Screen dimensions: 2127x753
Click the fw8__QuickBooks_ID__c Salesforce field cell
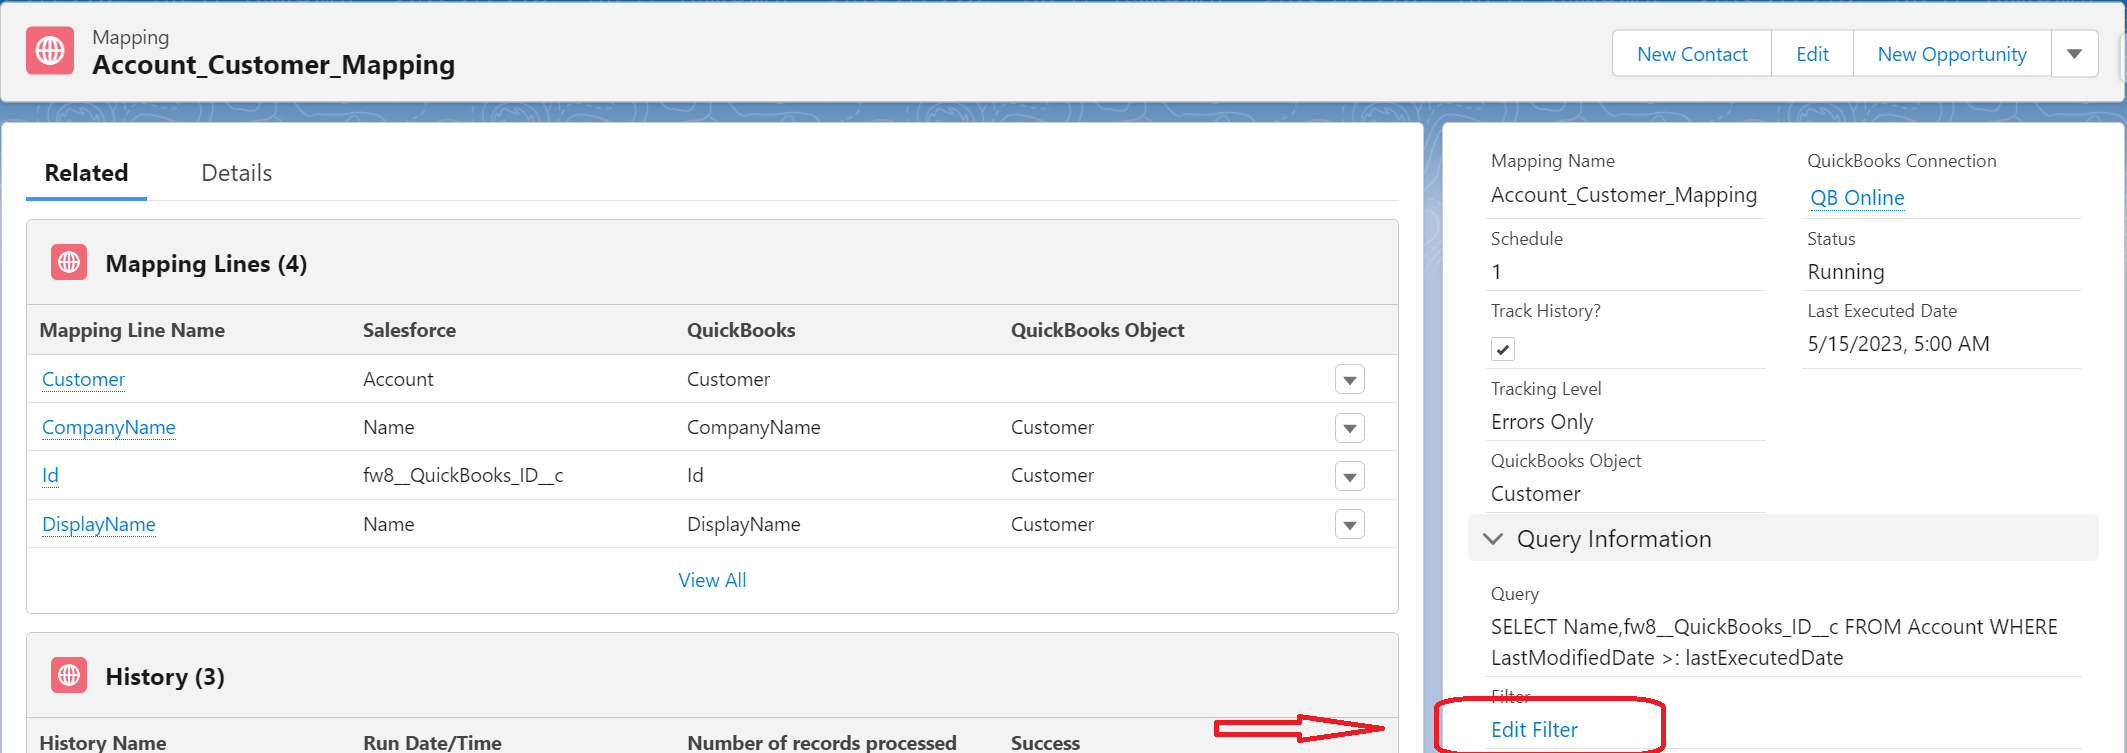(463, 475)
